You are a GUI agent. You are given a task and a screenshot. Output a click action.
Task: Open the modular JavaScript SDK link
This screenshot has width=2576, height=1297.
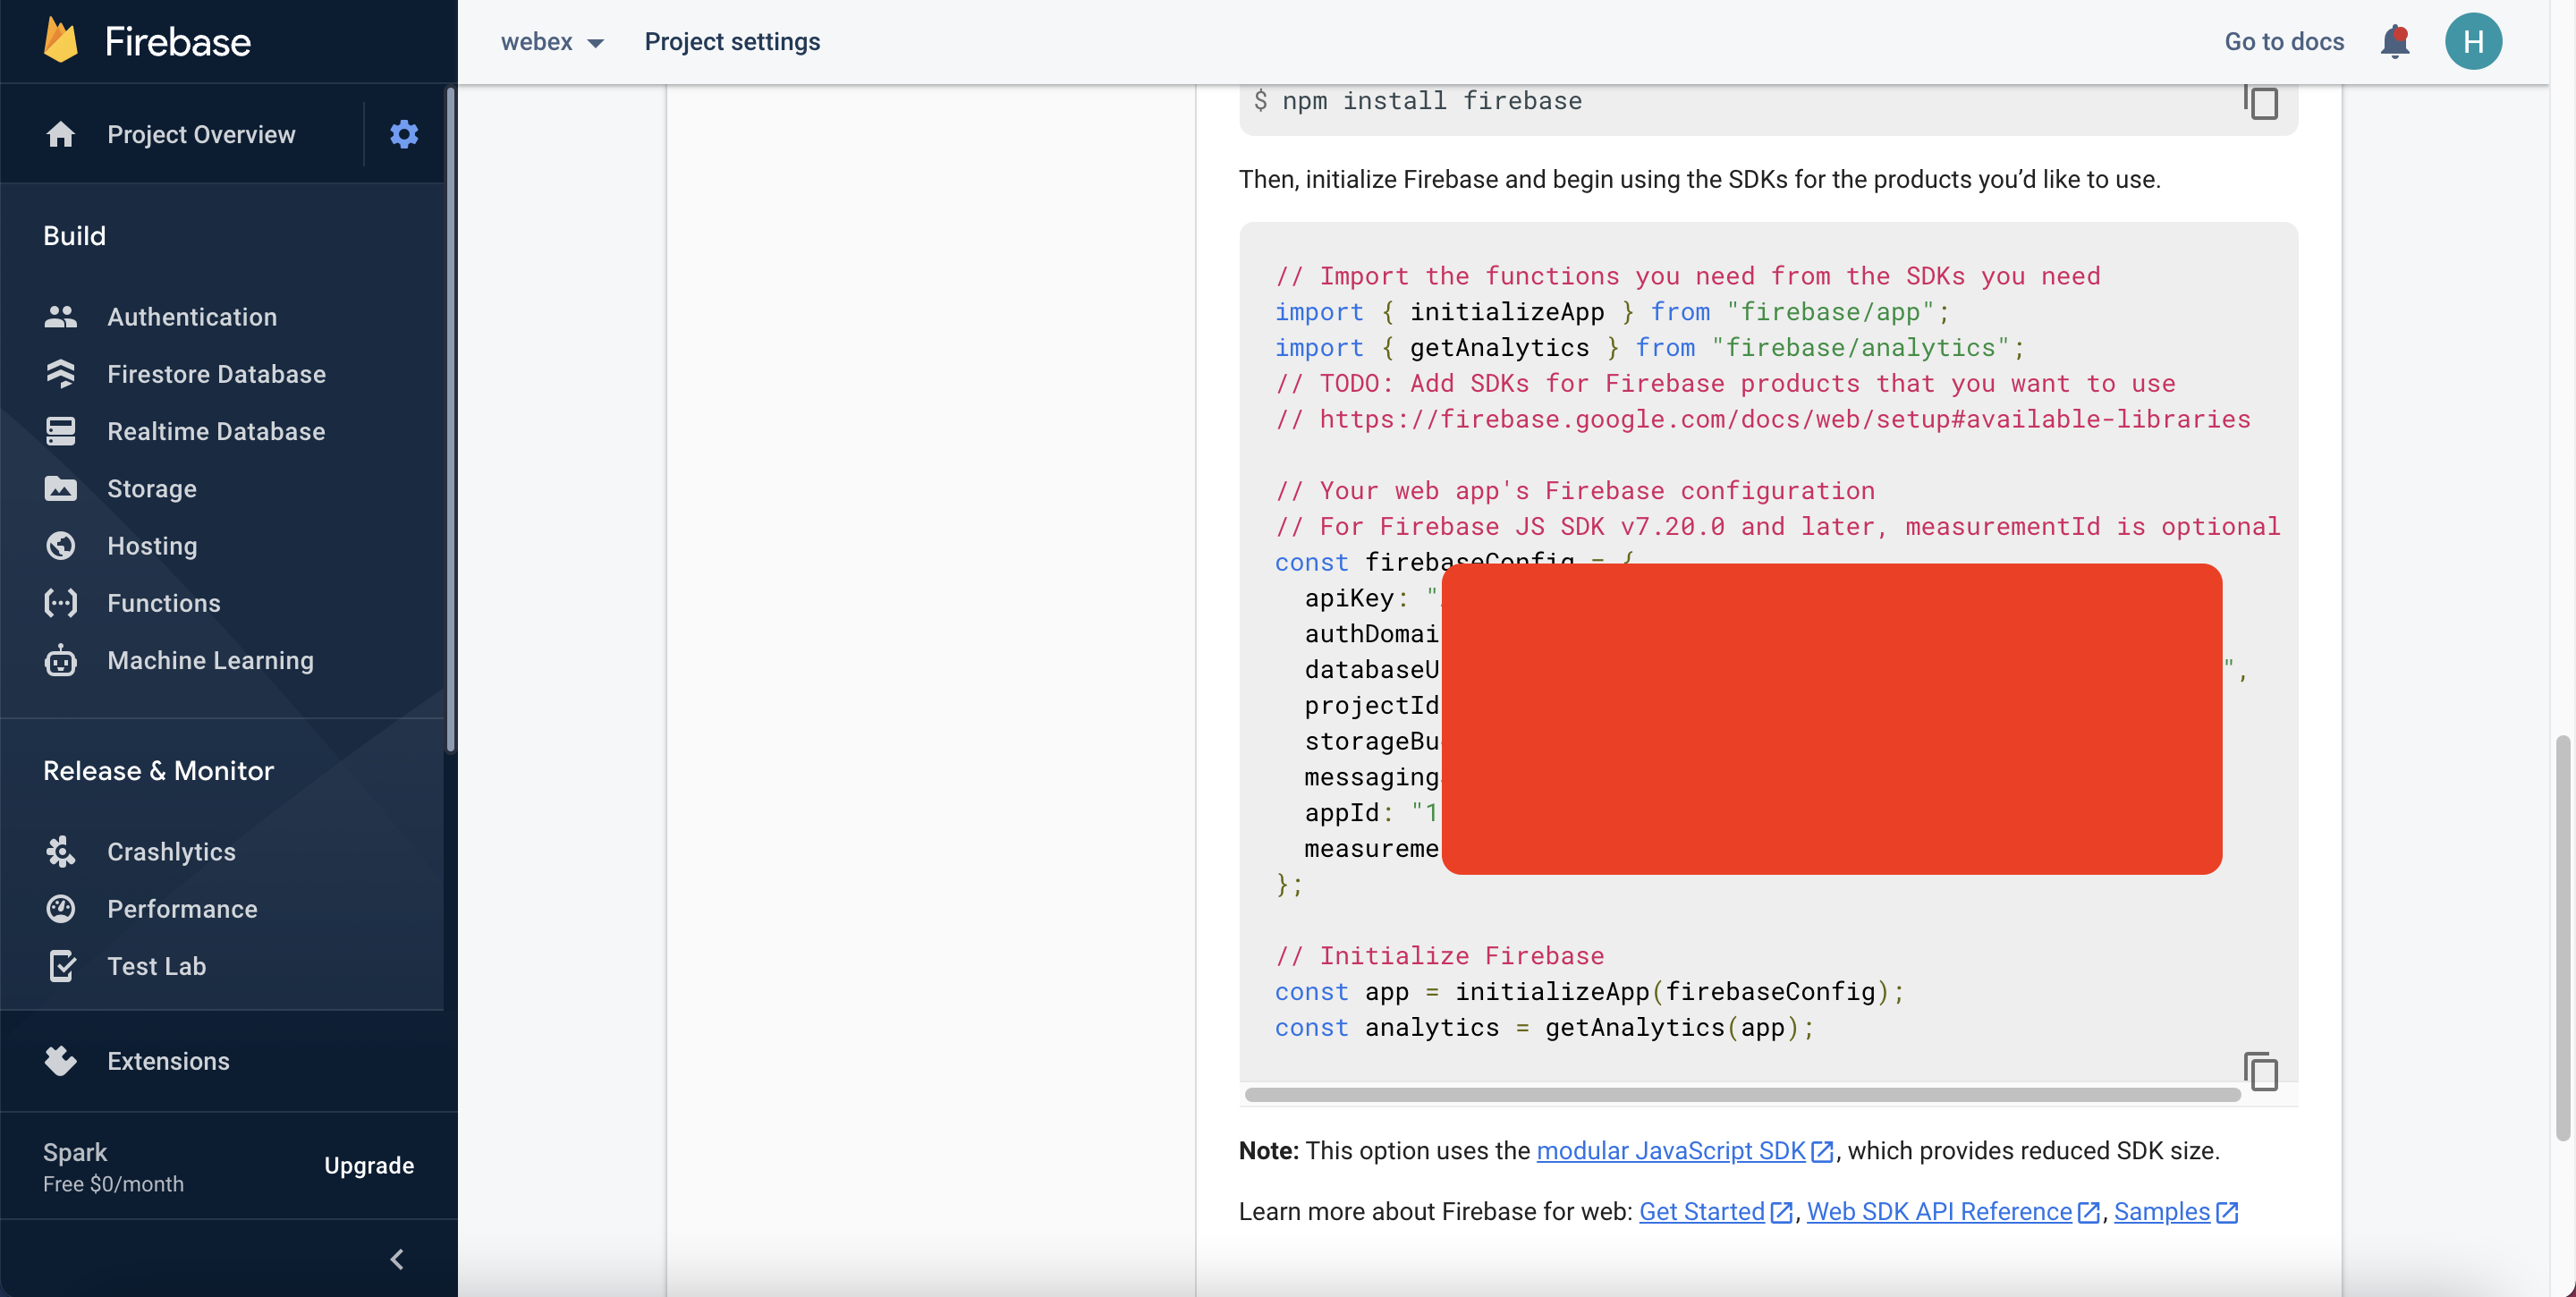click(x=1670, y=1151)
